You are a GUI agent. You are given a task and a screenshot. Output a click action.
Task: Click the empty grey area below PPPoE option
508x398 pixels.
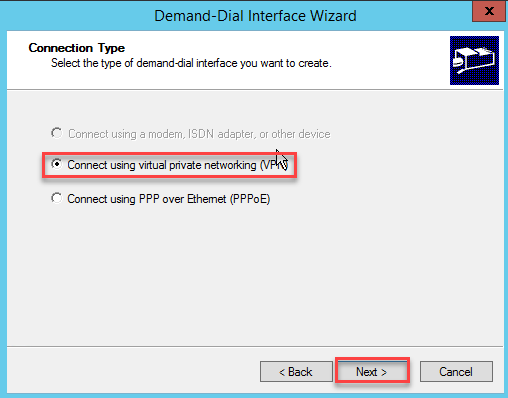pyautogui.click(x=255, y=273)
